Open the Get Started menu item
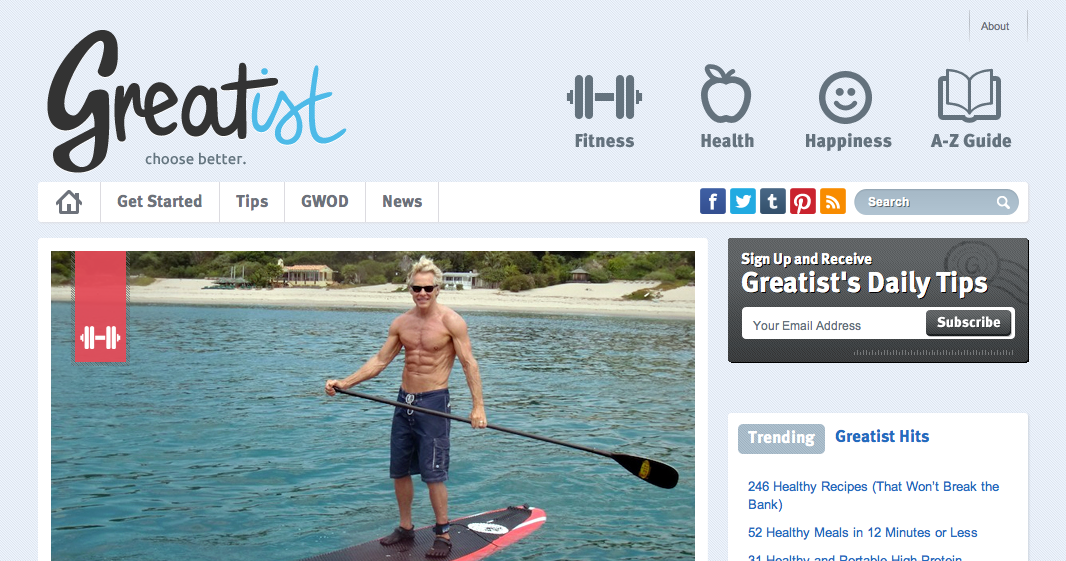 point(160,202)
